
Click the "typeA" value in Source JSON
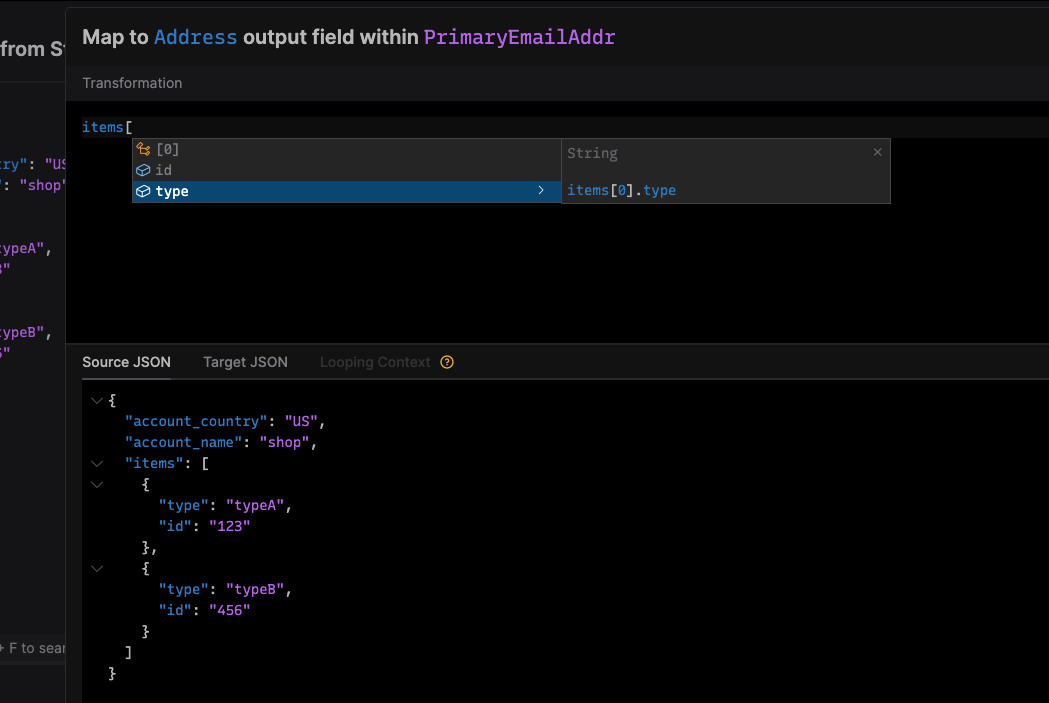255,506
